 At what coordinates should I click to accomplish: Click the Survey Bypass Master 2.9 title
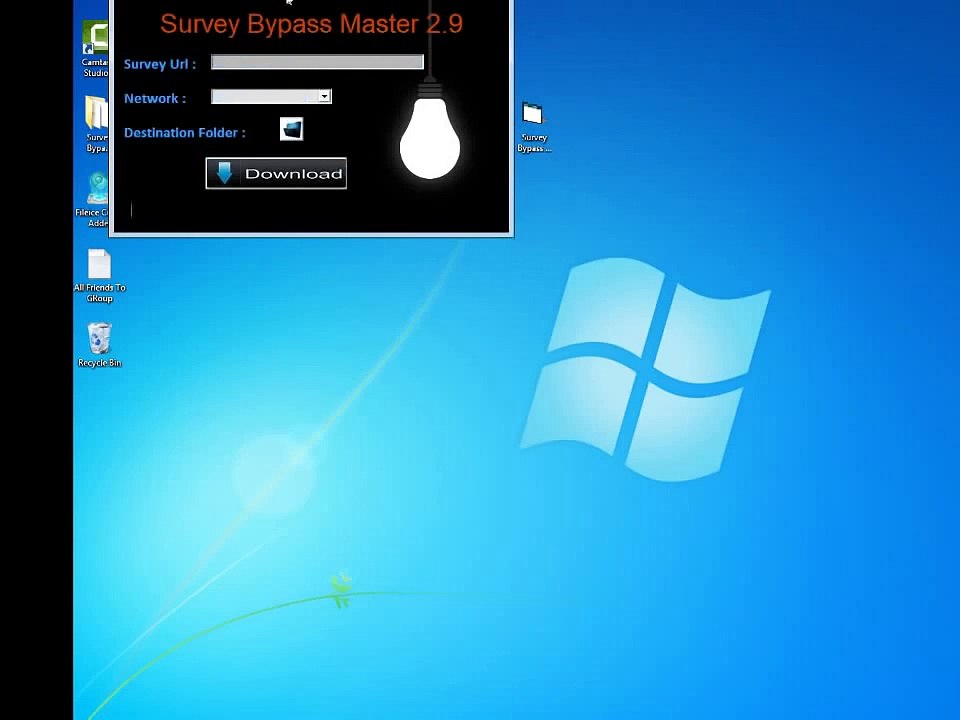point(311,24)
